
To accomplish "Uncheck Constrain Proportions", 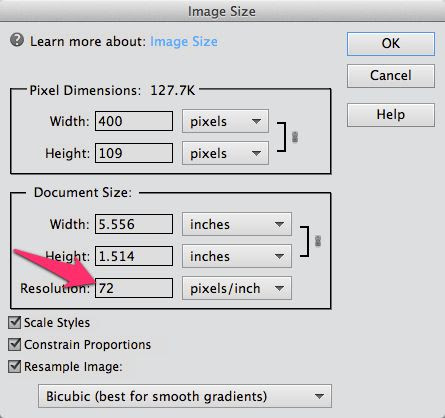I will 15,344.
